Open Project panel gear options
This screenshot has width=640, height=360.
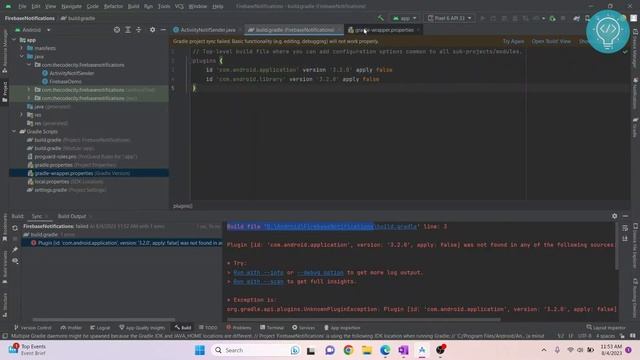tap(152, 30)
